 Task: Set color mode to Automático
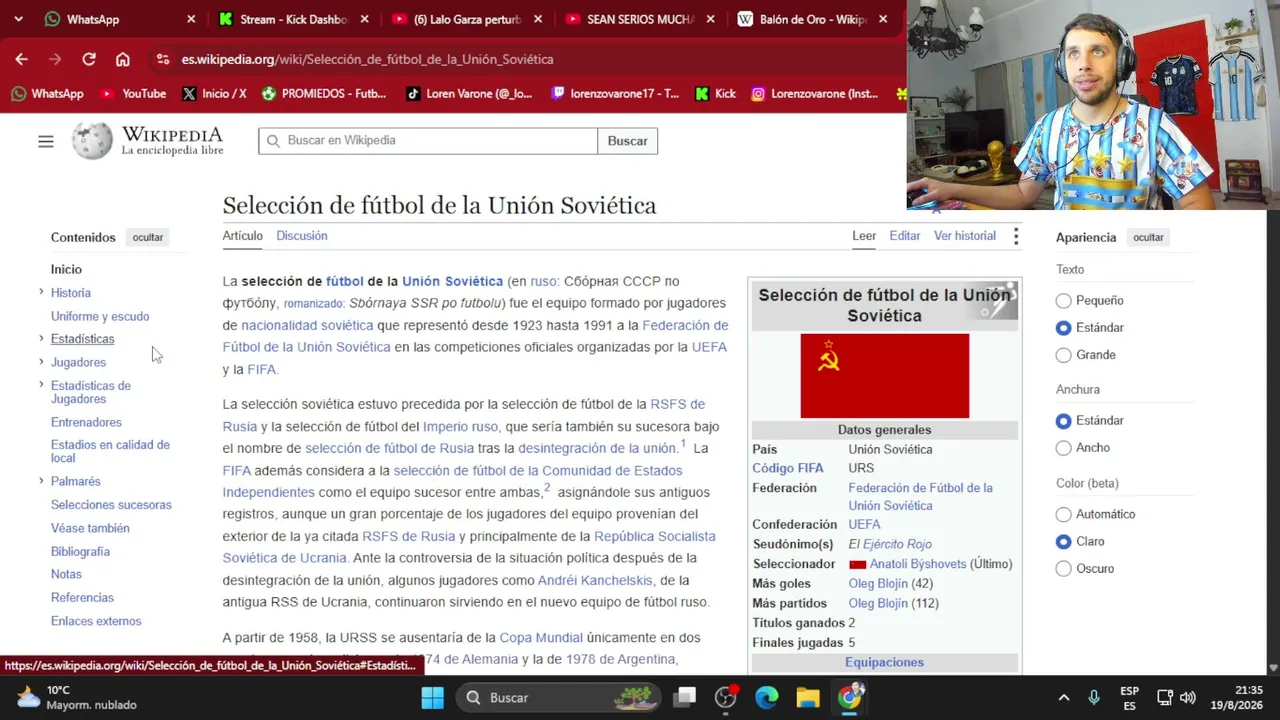[x=1064, y=514]
